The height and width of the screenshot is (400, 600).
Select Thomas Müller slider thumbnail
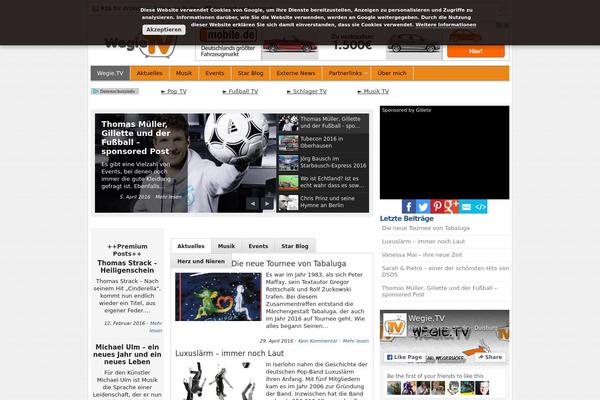(x=289, y=123)
